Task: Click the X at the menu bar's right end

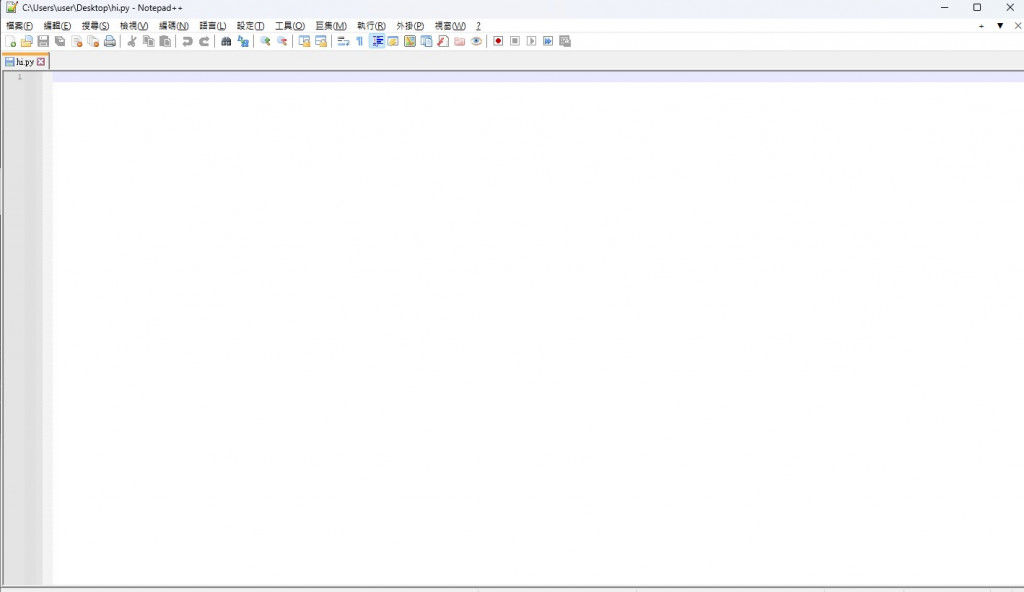Action: point(1017,26)
